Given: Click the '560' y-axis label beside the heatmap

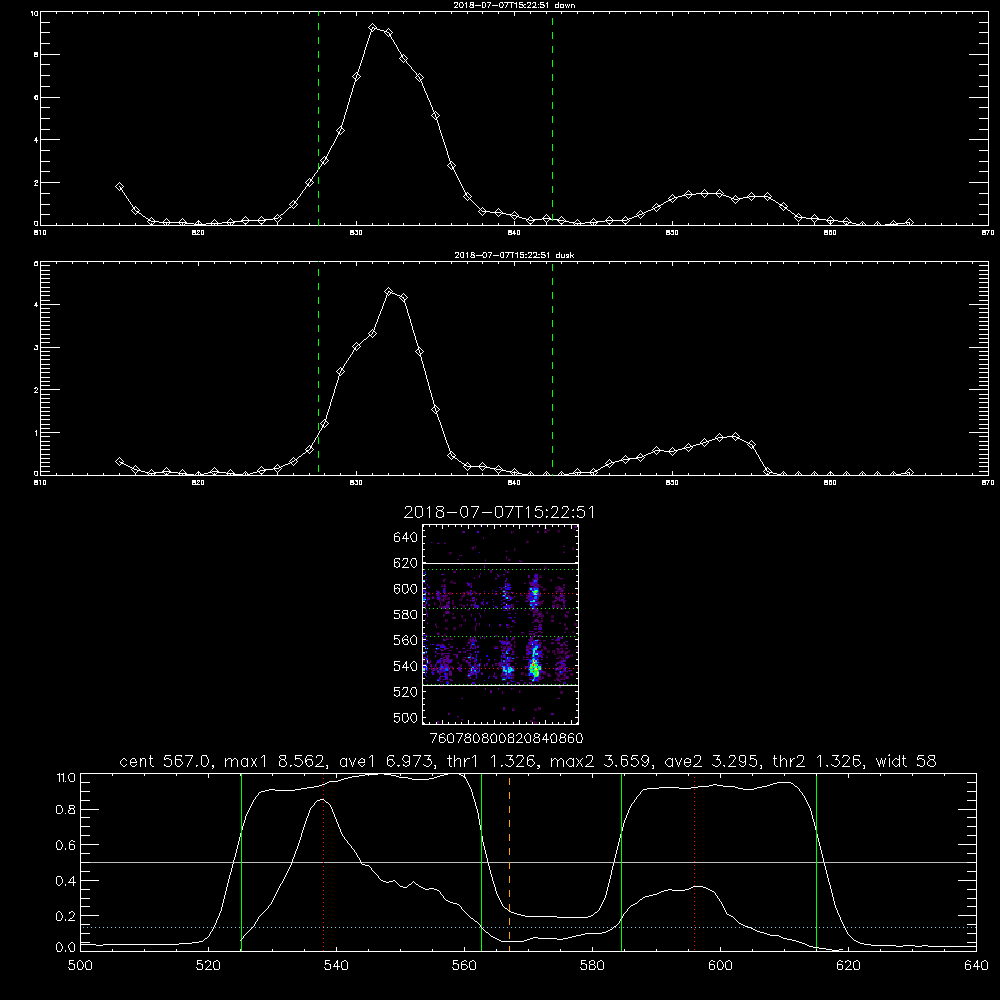Looking at the screenshot, I should tap(406, 640).
